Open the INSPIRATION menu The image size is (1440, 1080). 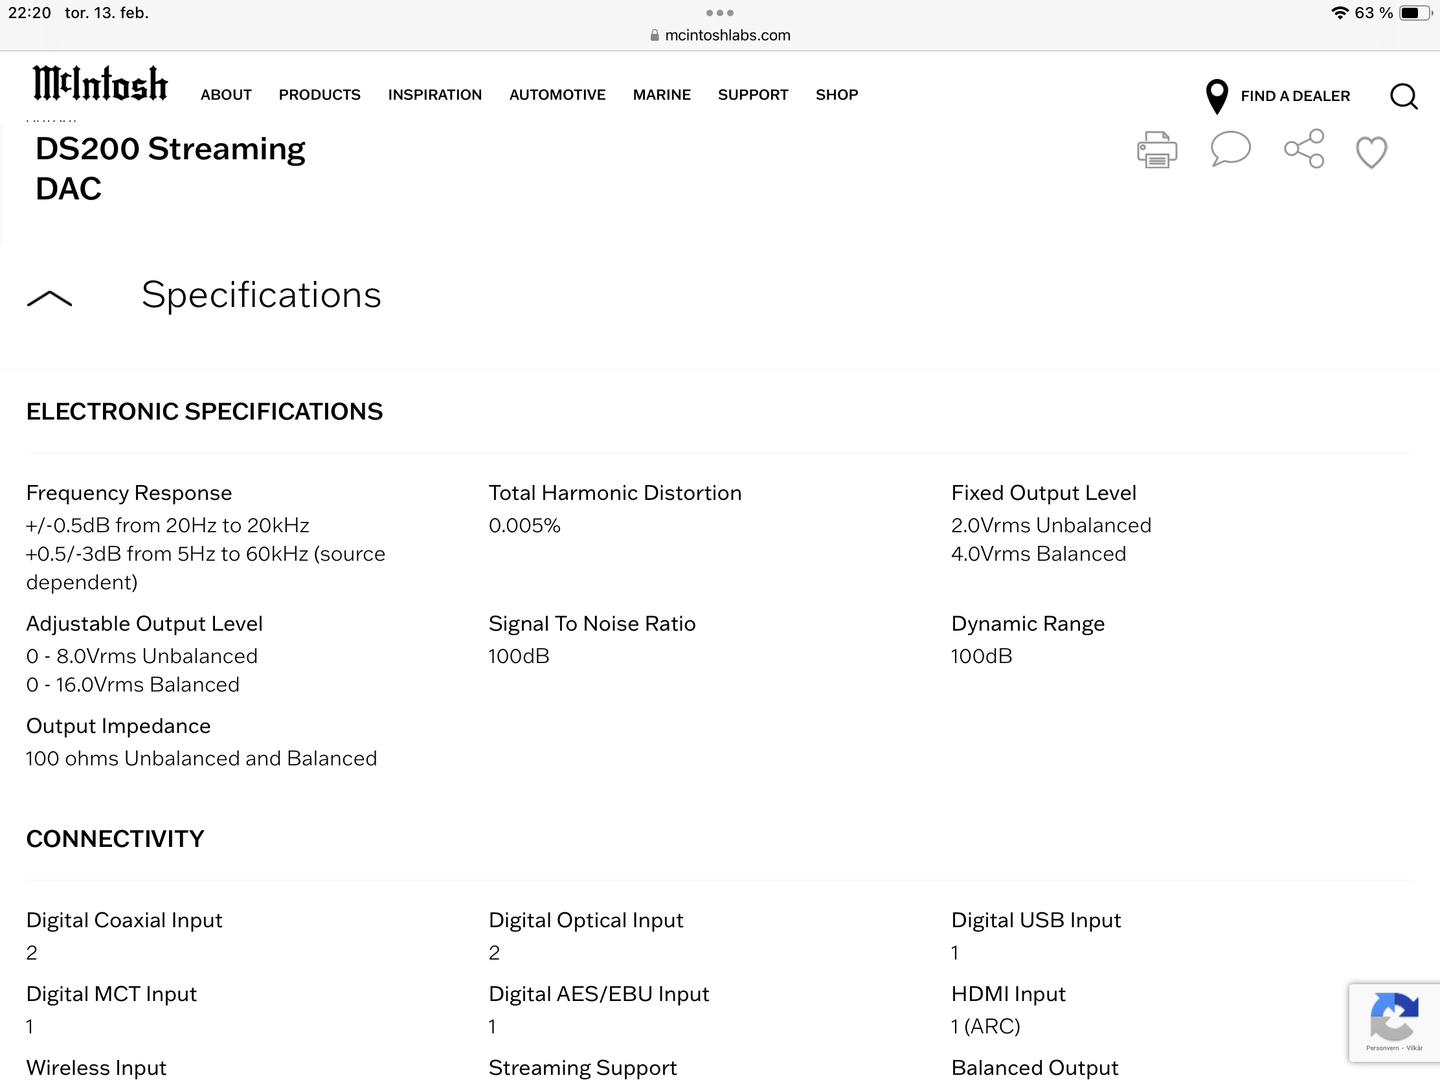435,95
